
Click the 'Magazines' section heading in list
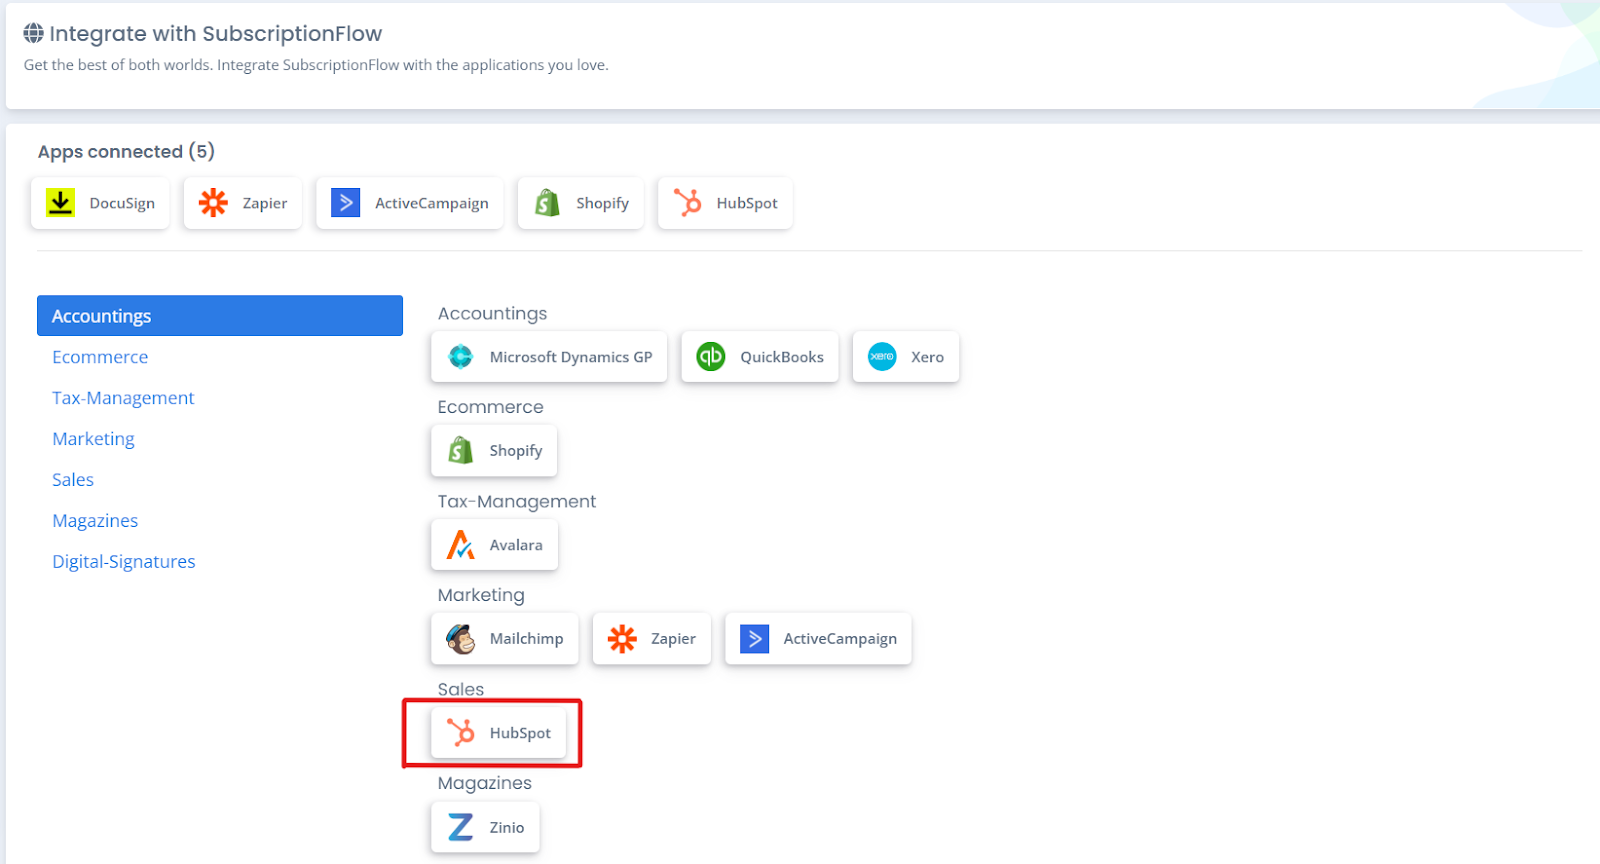(485, 783)
